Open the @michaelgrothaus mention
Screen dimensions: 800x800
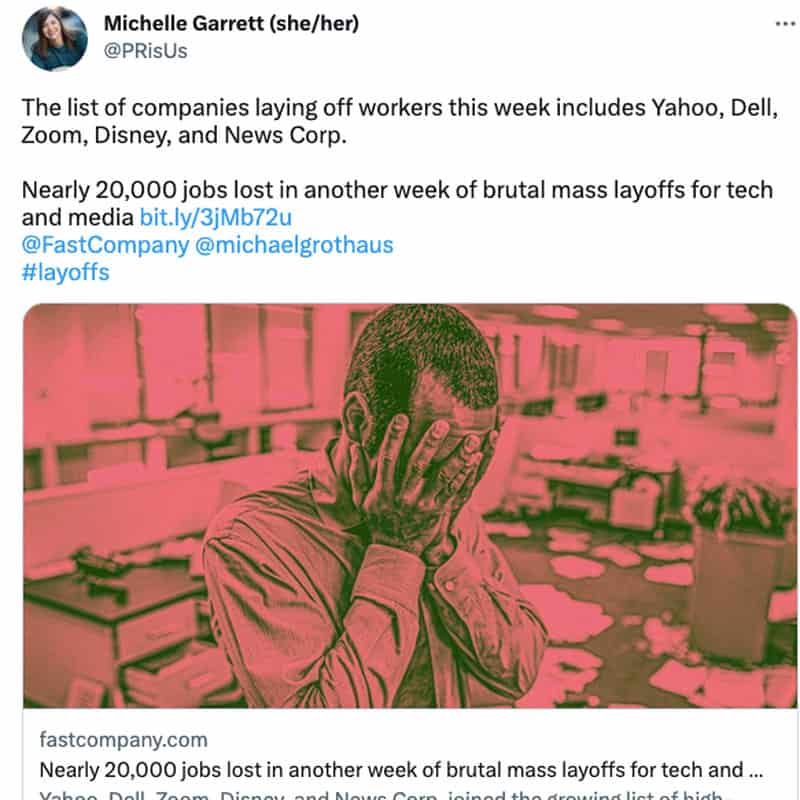pos(295,244)
